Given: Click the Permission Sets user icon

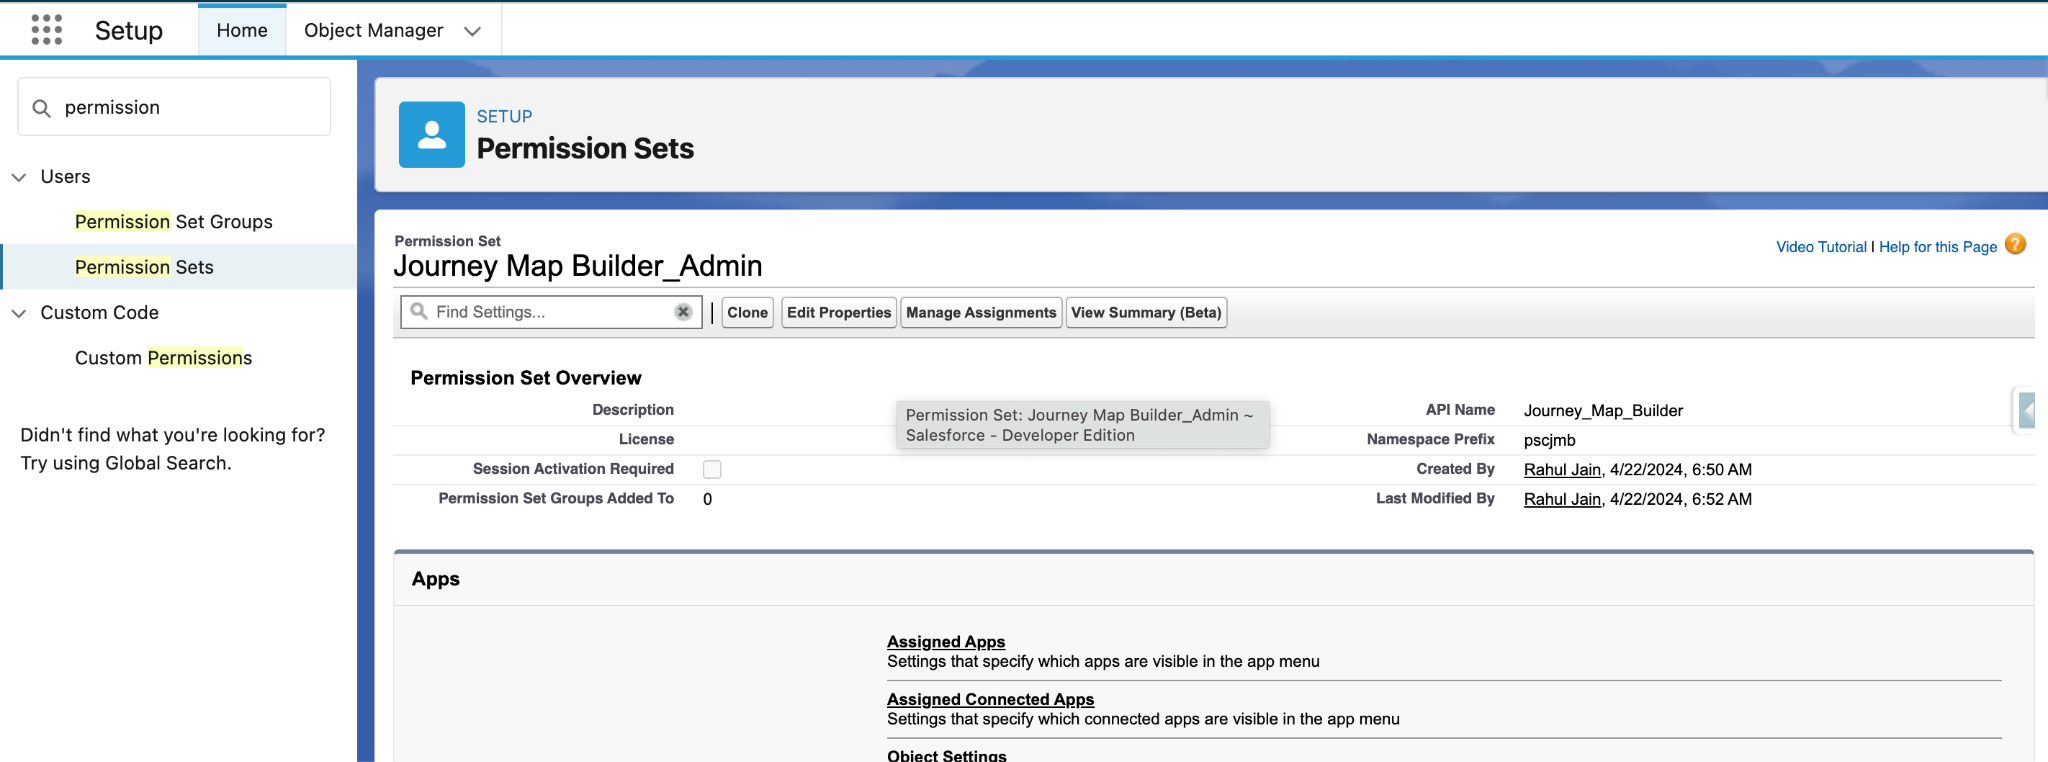Looking at the screenshot, I should tap(432, 134).
